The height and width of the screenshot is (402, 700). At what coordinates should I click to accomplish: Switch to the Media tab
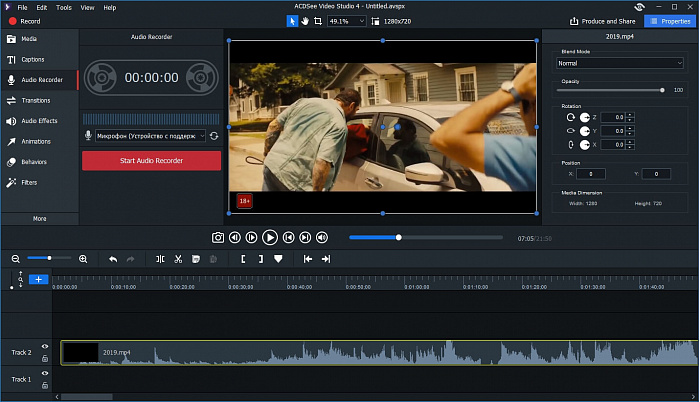point(40,39)
